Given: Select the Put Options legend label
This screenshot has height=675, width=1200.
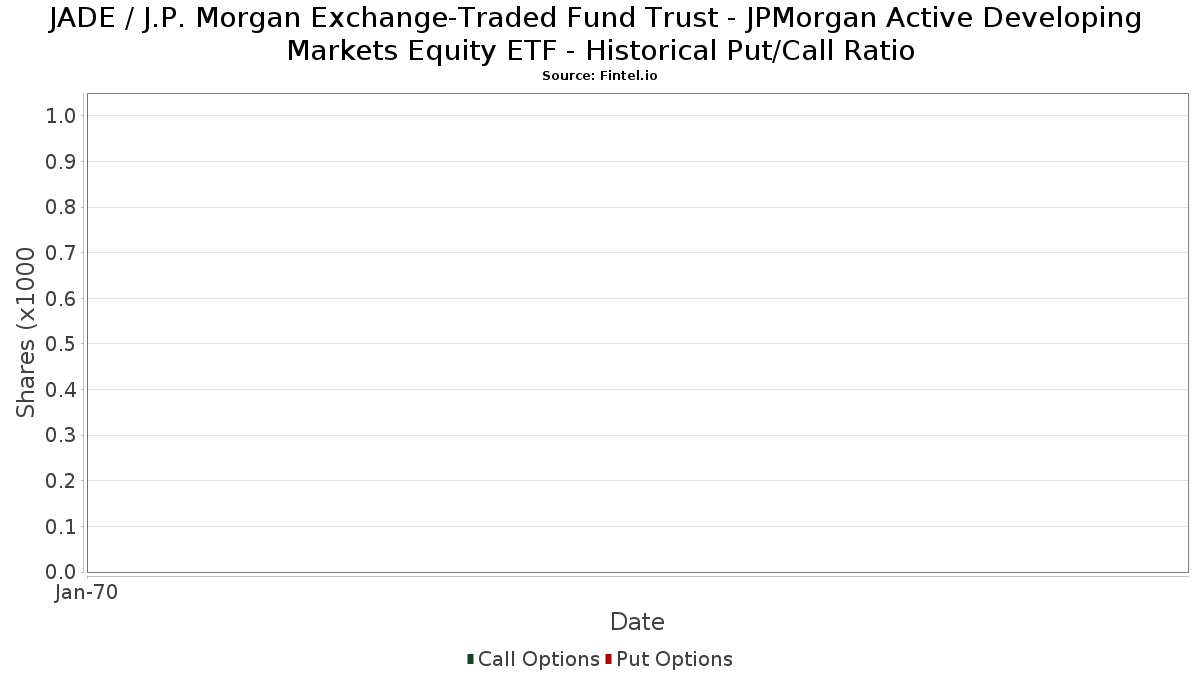Looking at the screenshot, I should coord(675,659).
